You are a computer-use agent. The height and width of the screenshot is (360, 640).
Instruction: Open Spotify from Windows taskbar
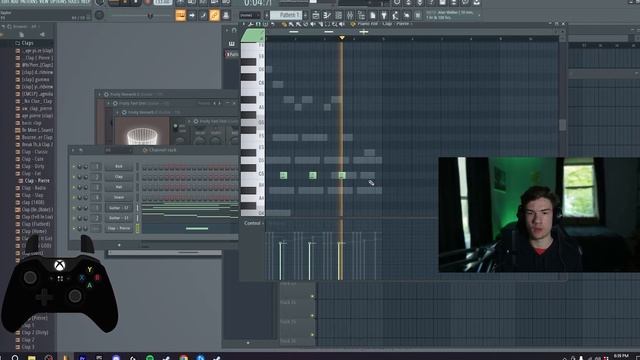[x=150, y=358]
